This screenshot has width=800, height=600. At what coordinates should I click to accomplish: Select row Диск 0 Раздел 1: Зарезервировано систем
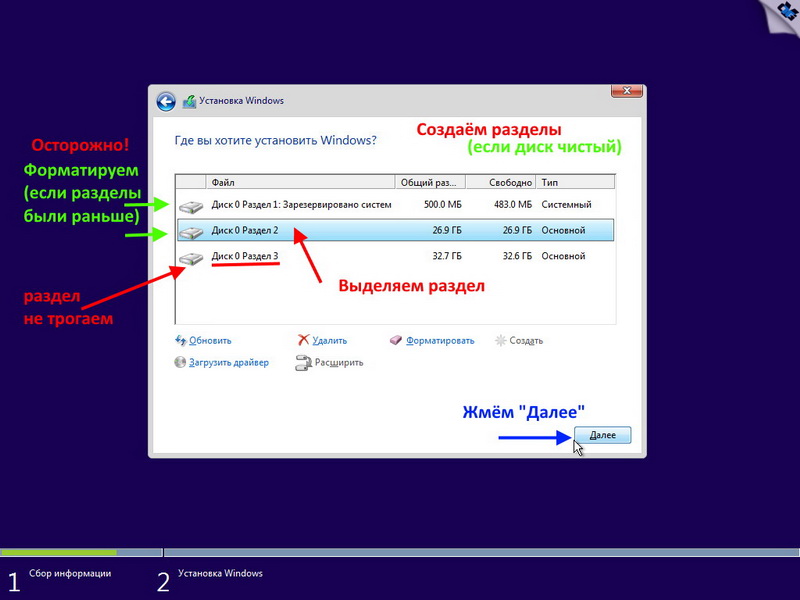395,205
